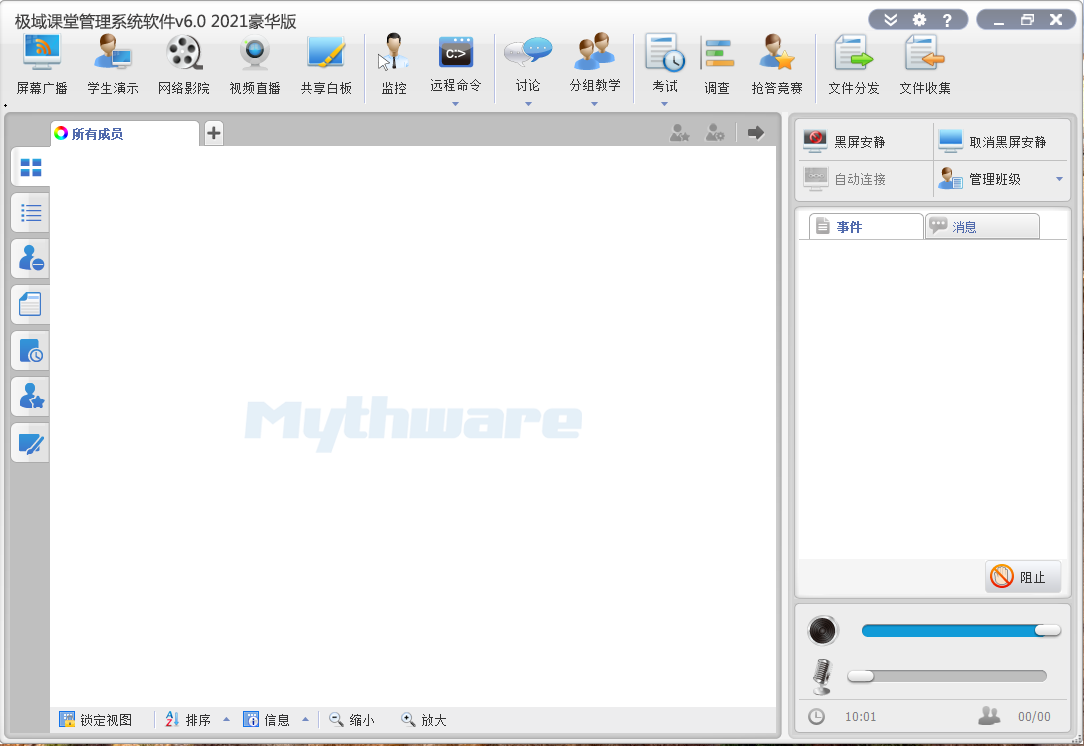Collapse toolbar with double chevron icon
1084x746 pixels.
(x=890, y=20)
